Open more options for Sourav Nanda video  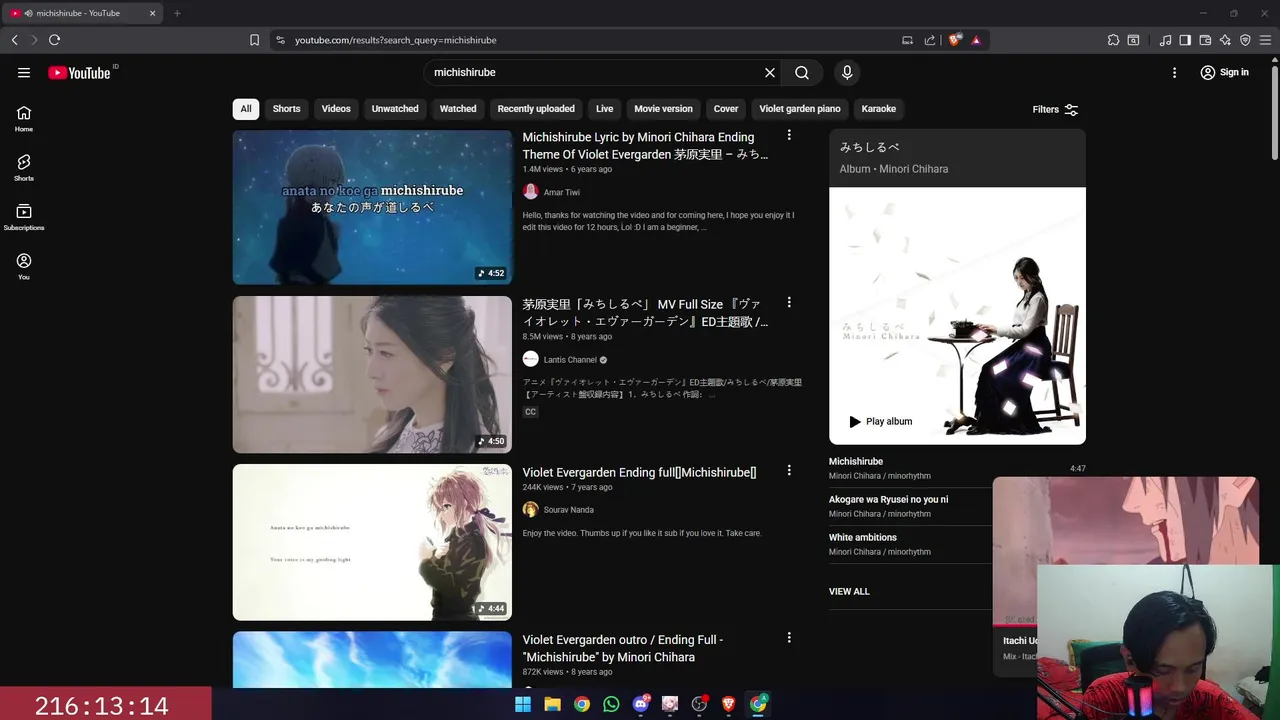(x=789, y=470)
